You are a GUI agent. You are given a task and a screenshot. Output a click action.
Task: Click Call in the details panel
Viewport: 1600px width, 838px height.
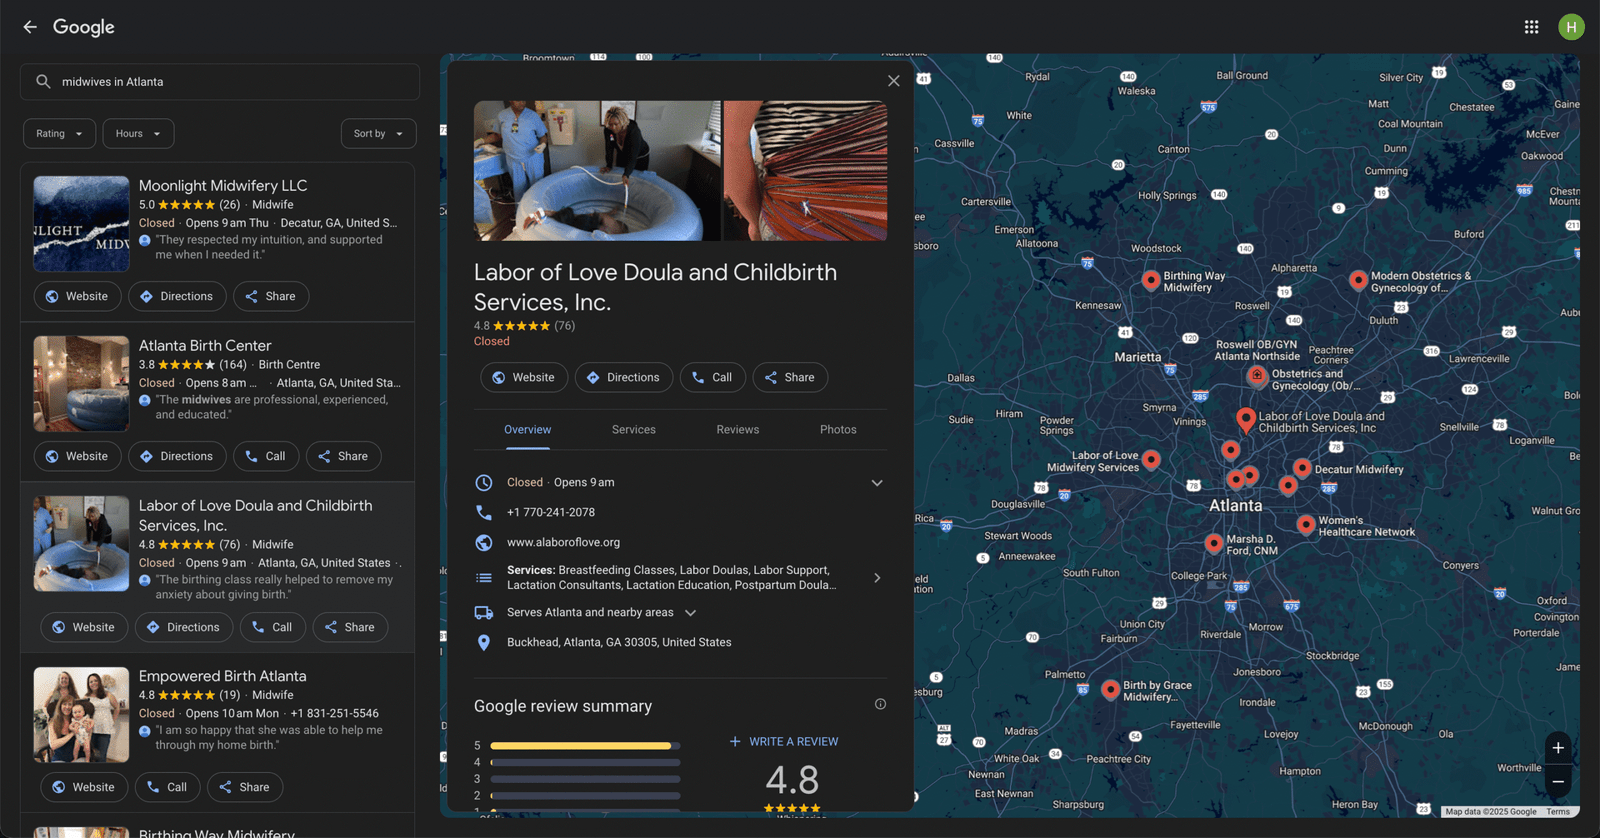tap(713, 378)
